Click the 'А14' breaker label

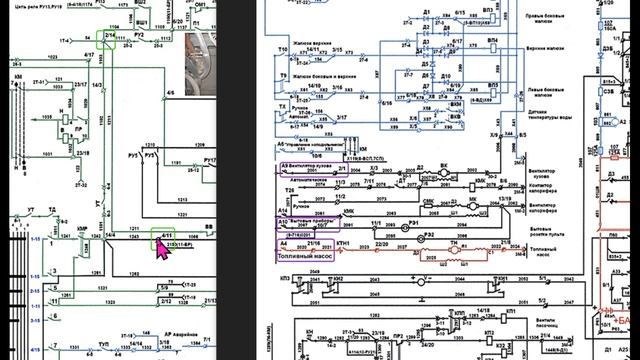pyautogui.click(x=283, y=211)
